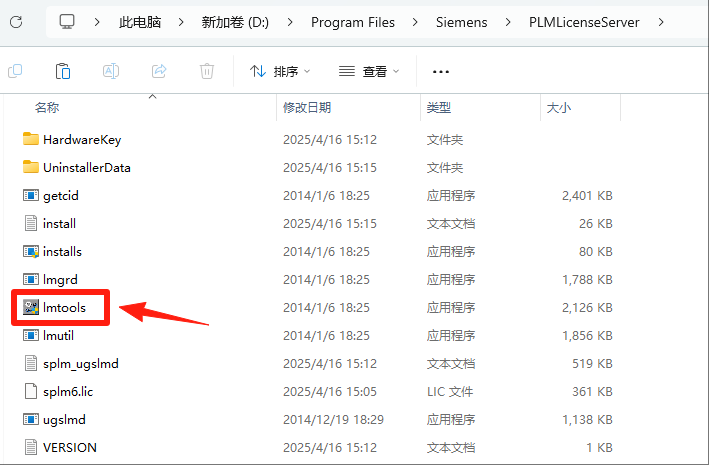Expand chevron after PLMLicenseServer breadcrumb

click(661, 22)
